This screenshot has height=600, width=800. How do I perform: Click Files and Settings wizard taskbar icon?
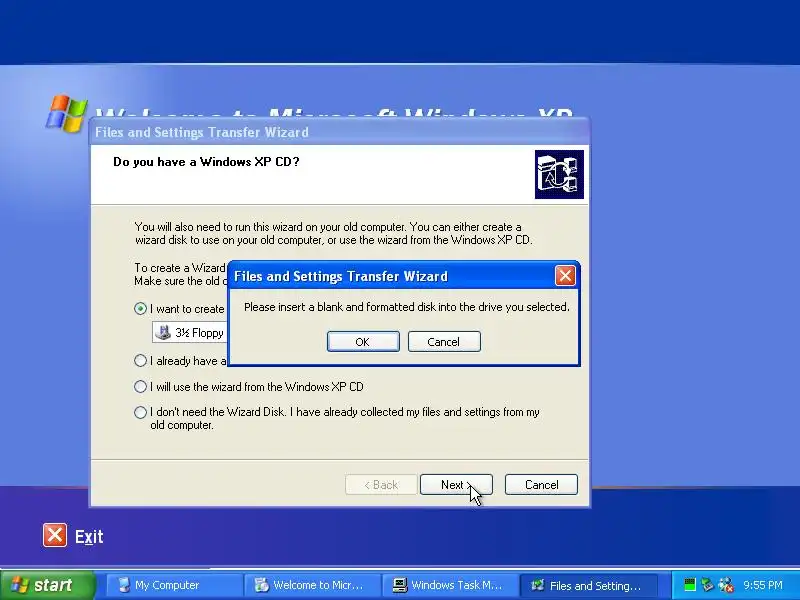click(537, 585)
